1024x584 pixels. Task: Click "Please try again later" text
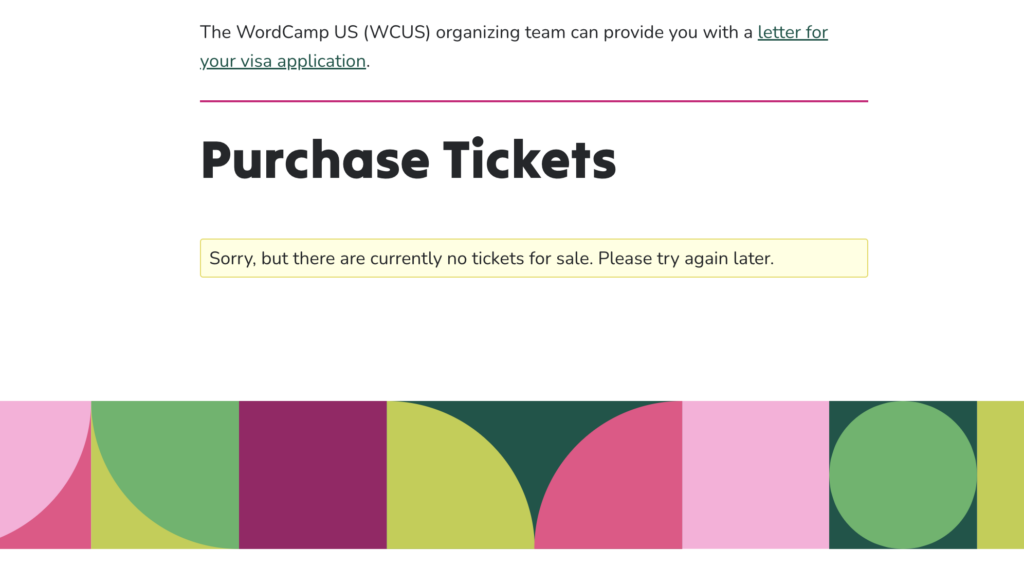(x=686, y=258)
